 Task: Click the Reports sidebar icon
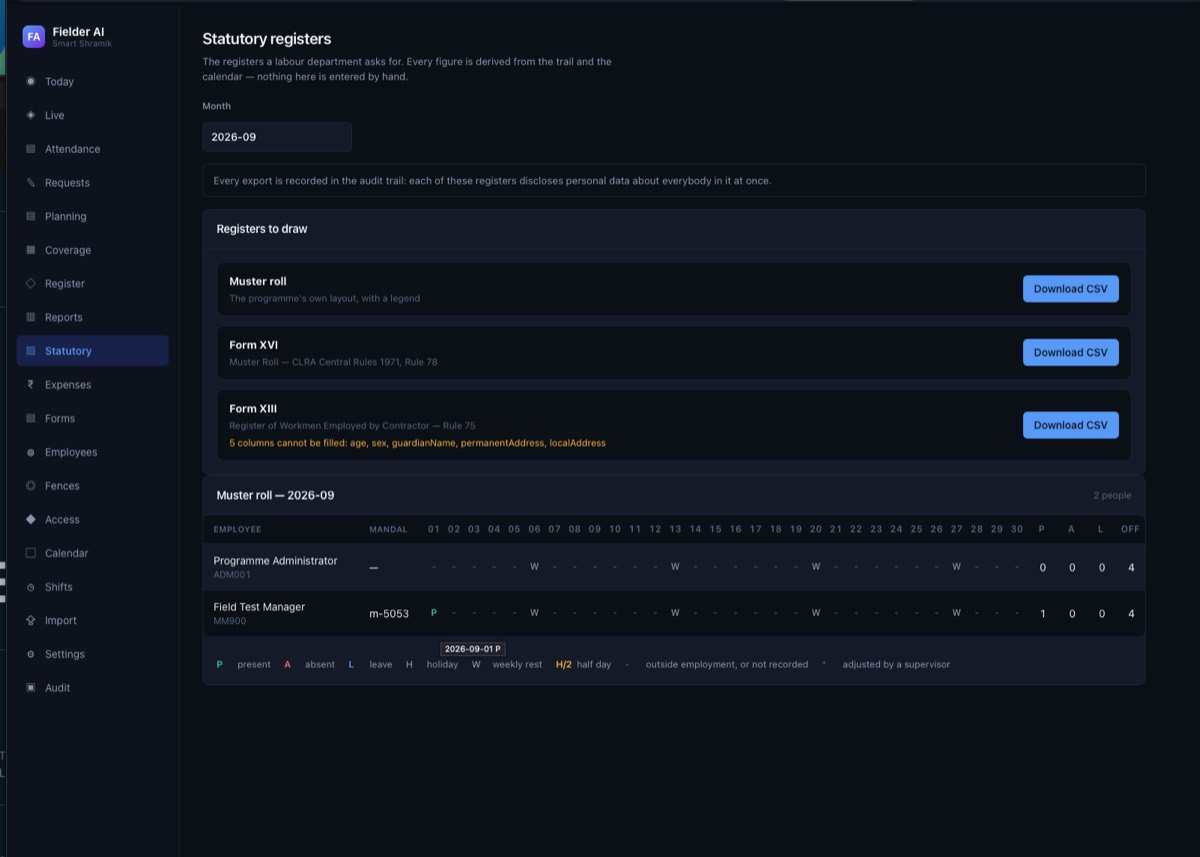[x=31, y=317]
